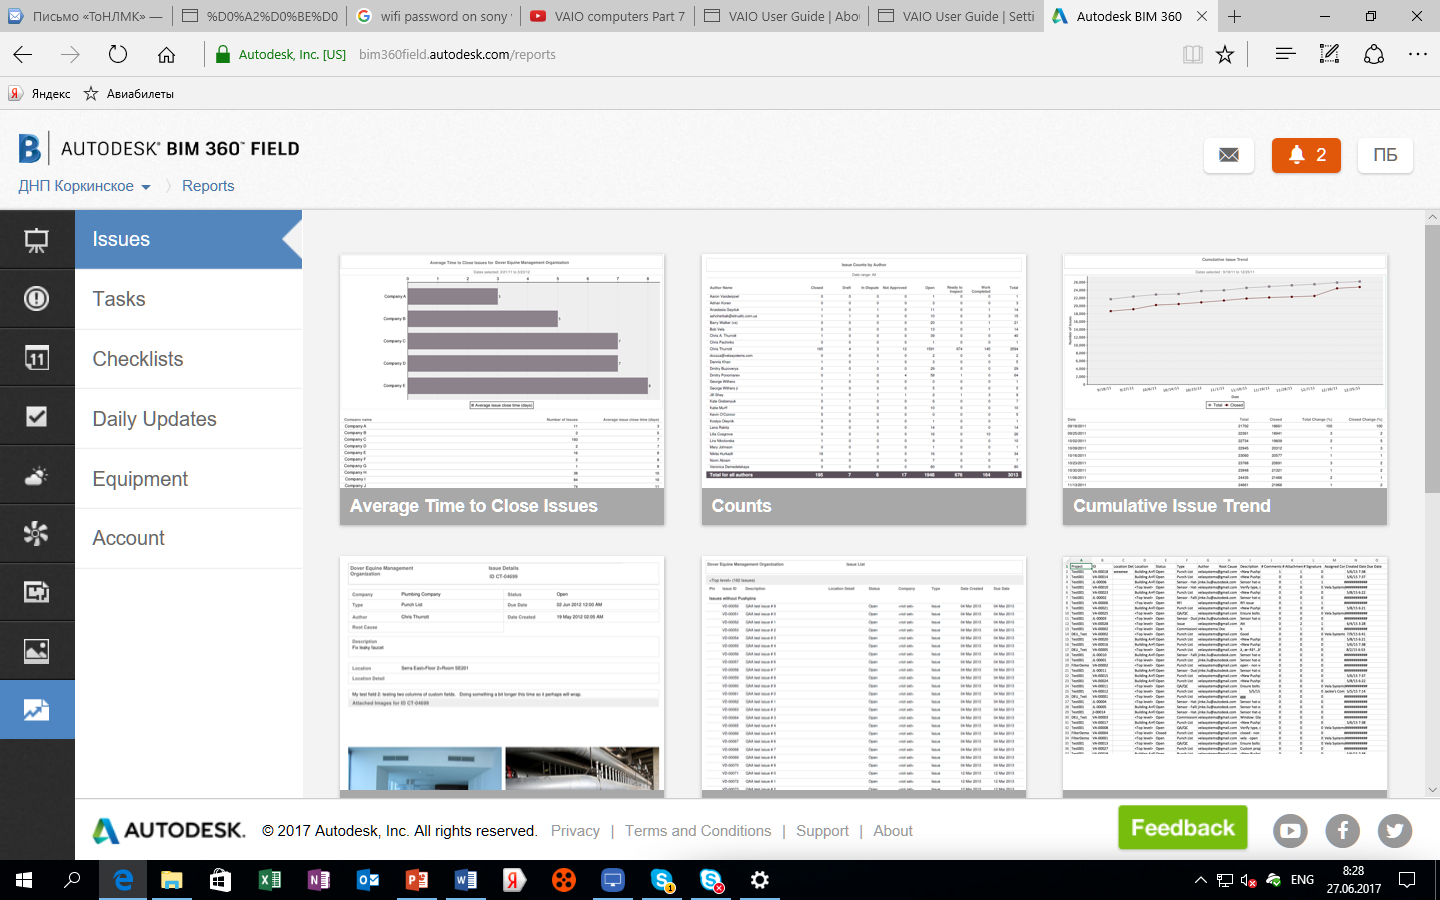Select Equipment report category
The width and height of the screenshot is (1440, 900).
188,479
